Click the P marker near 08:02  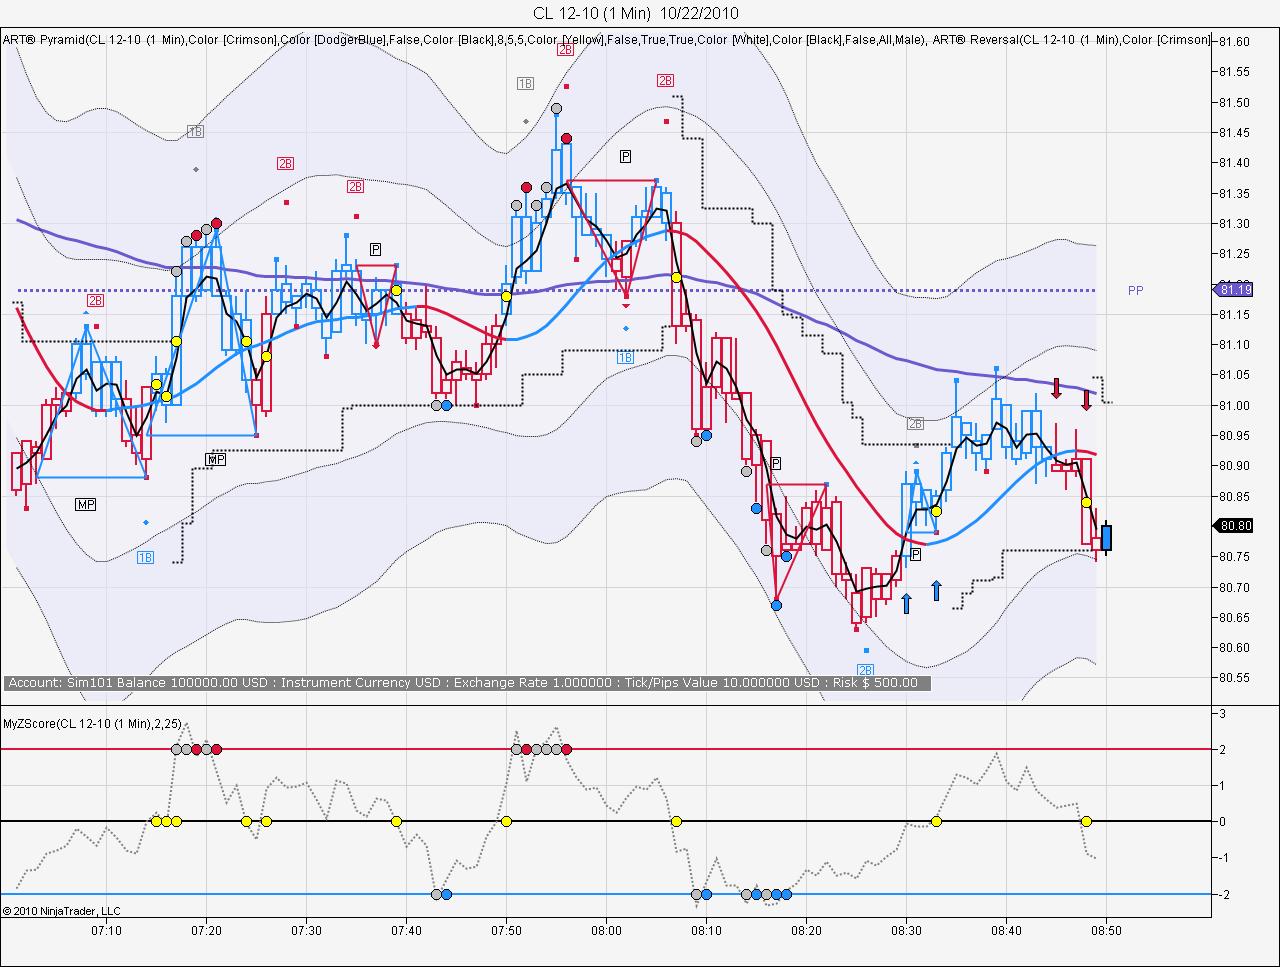pyautogui.click(x=625, y=156)
